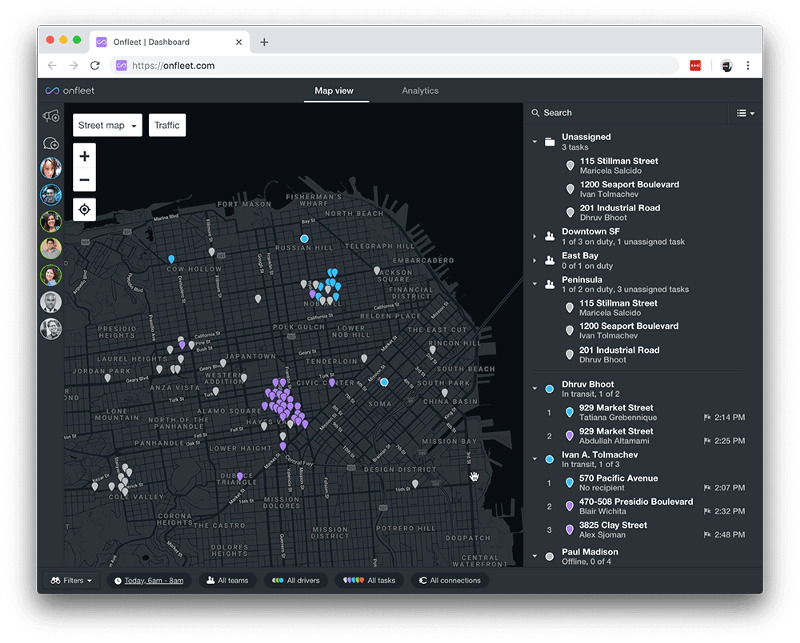This screenshot has width=800, height=643.
Task: Open the new chat message icon
Action: coord(51,143)
